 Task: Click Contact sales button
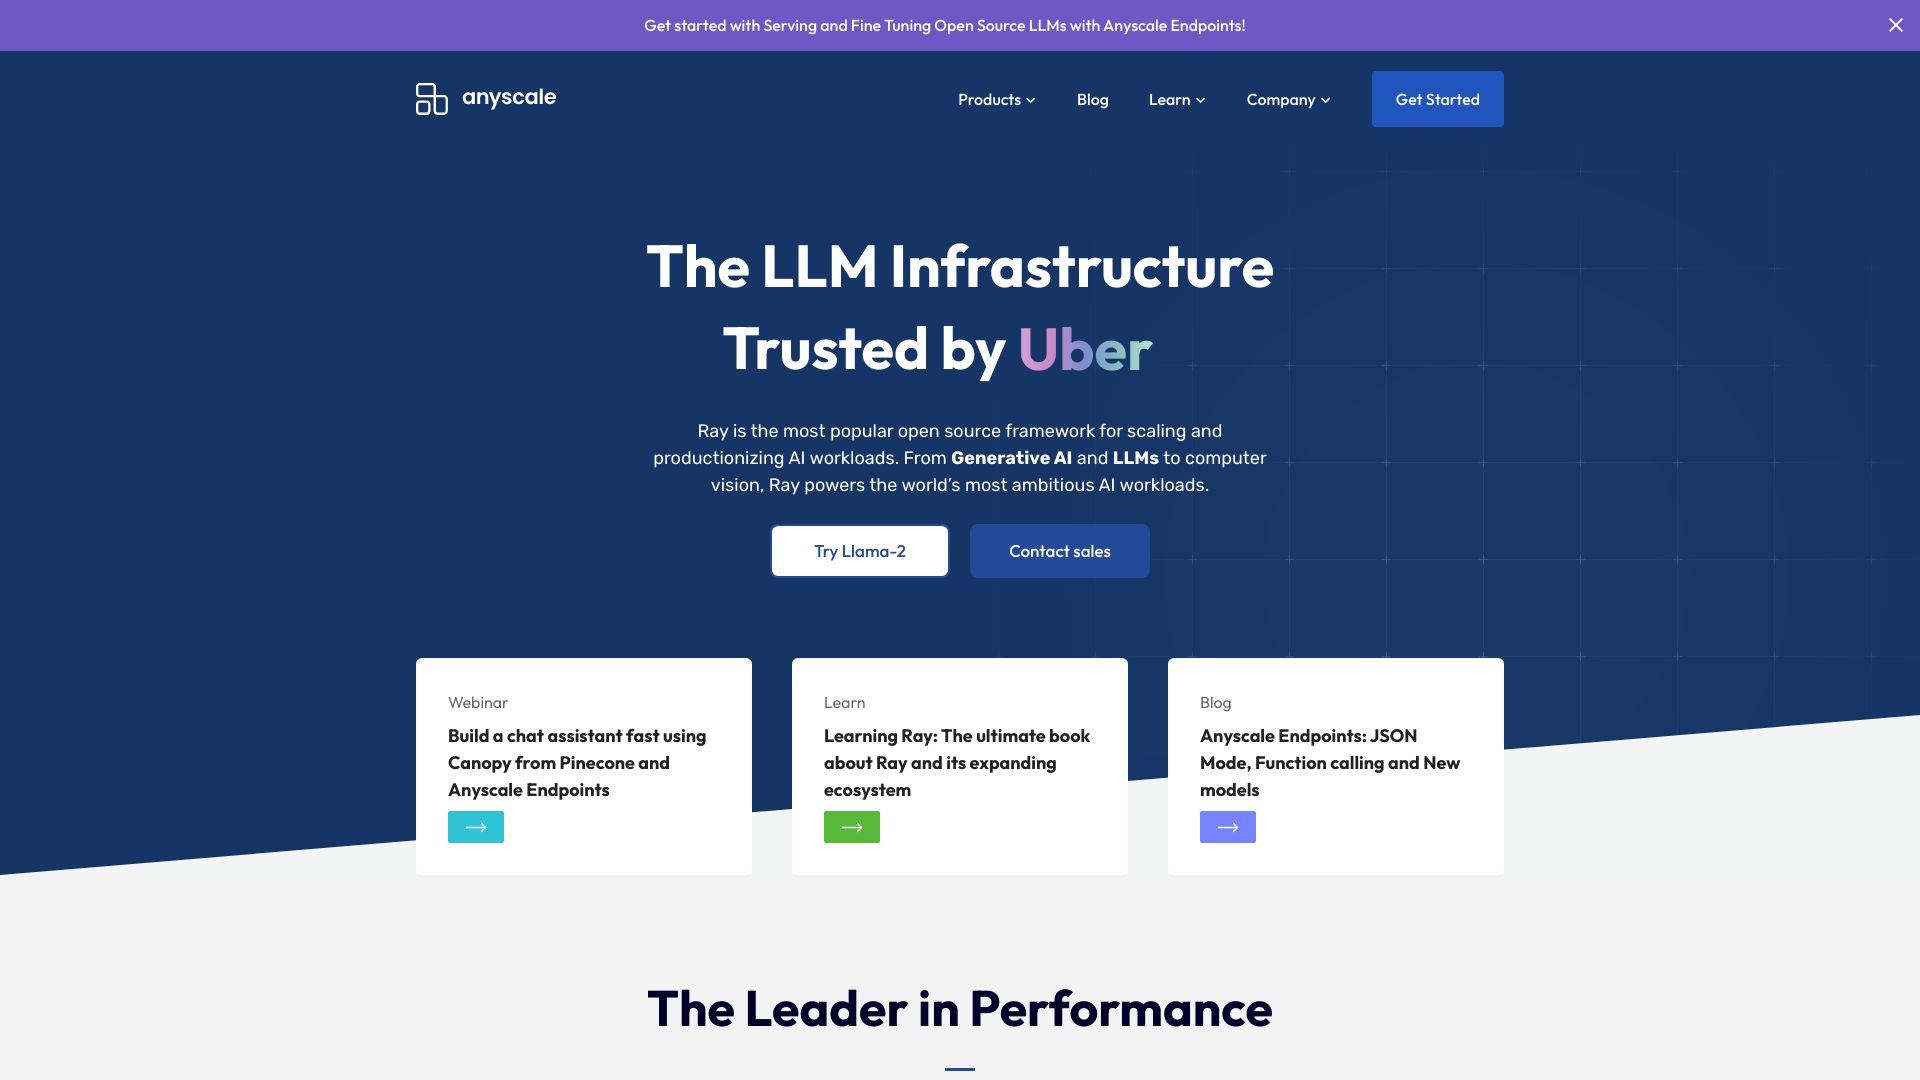point(1059,551)
